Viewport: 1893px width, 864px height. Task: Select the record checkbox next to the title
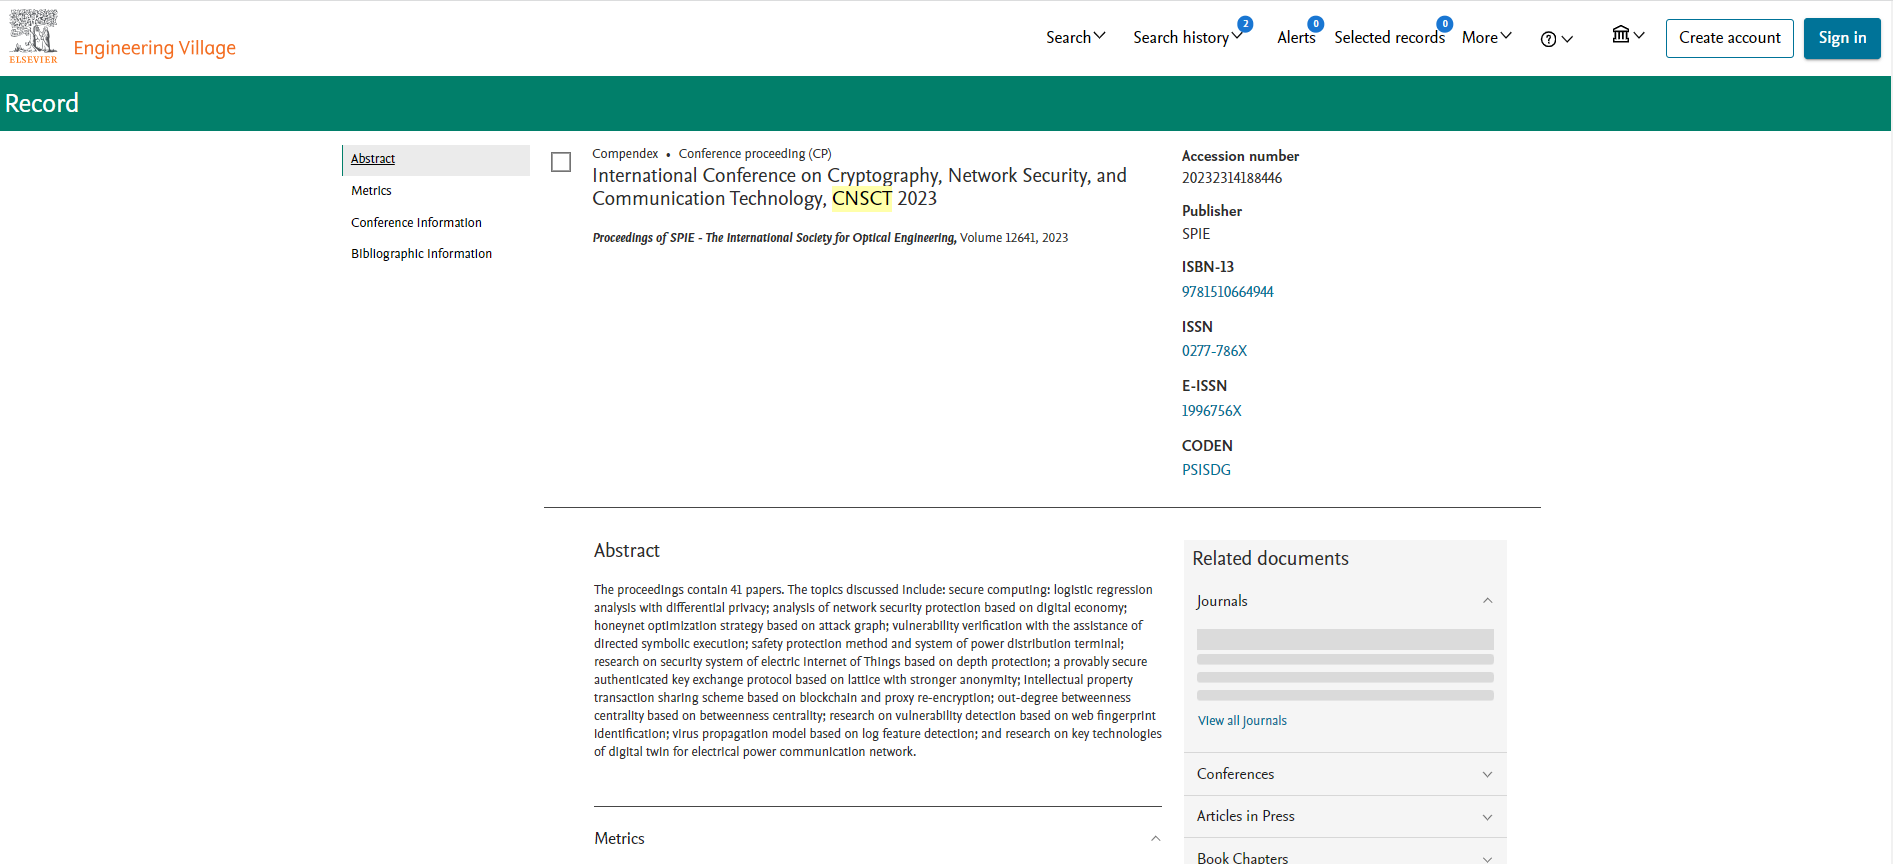tap(561, 162)
